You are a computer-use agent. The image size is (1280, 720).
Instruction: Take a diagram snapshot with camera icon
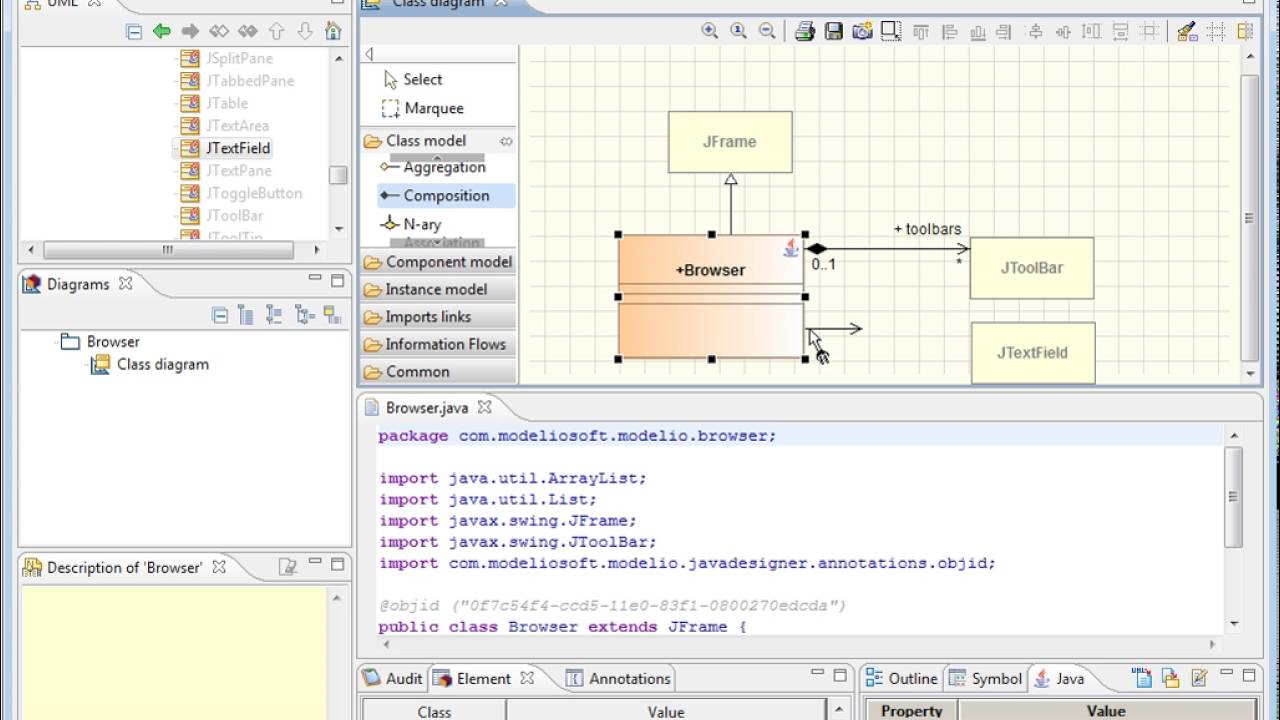[x=862, y=31]
